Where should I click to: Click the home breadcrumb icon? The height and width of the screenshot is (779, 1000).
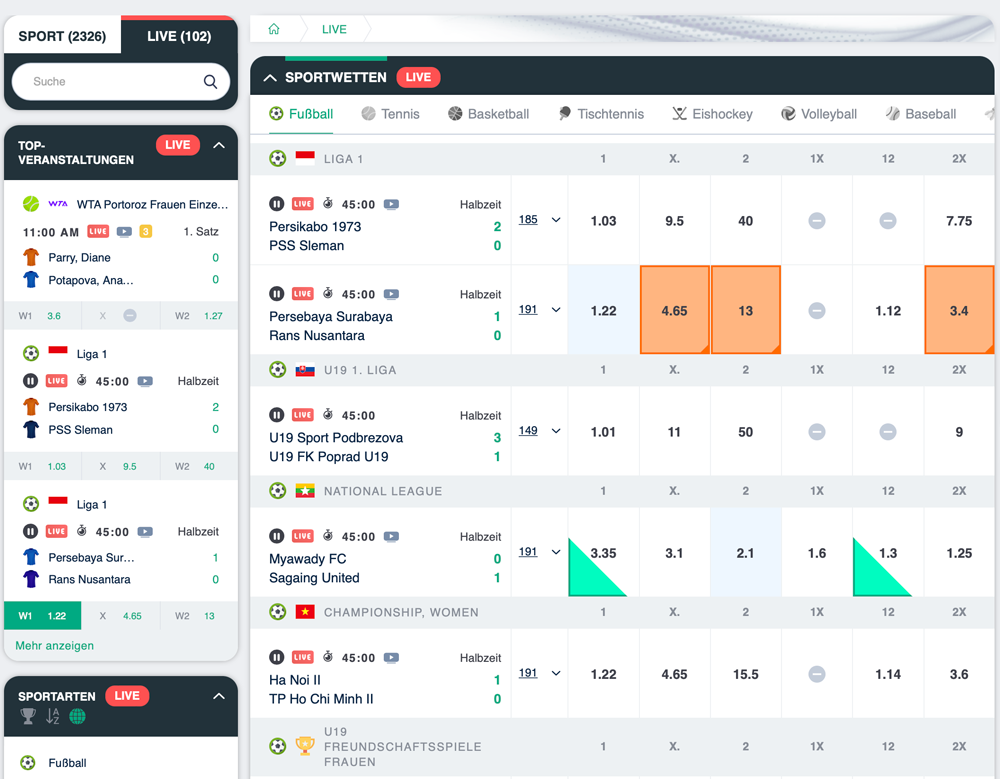tap(273, 29)
